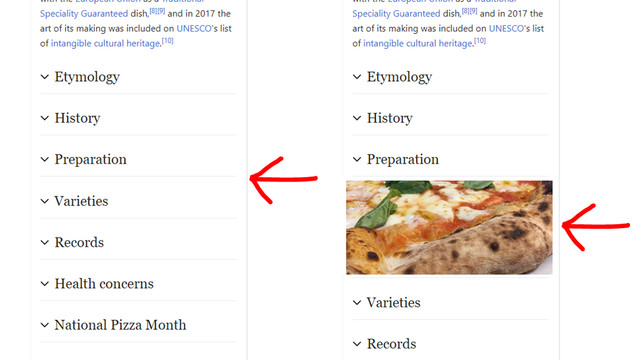This screenshot has height=360, width=640.
Task: Open intangible cultural heritage link, right panel
Action: pyautogui.click(x=418, y=43)
